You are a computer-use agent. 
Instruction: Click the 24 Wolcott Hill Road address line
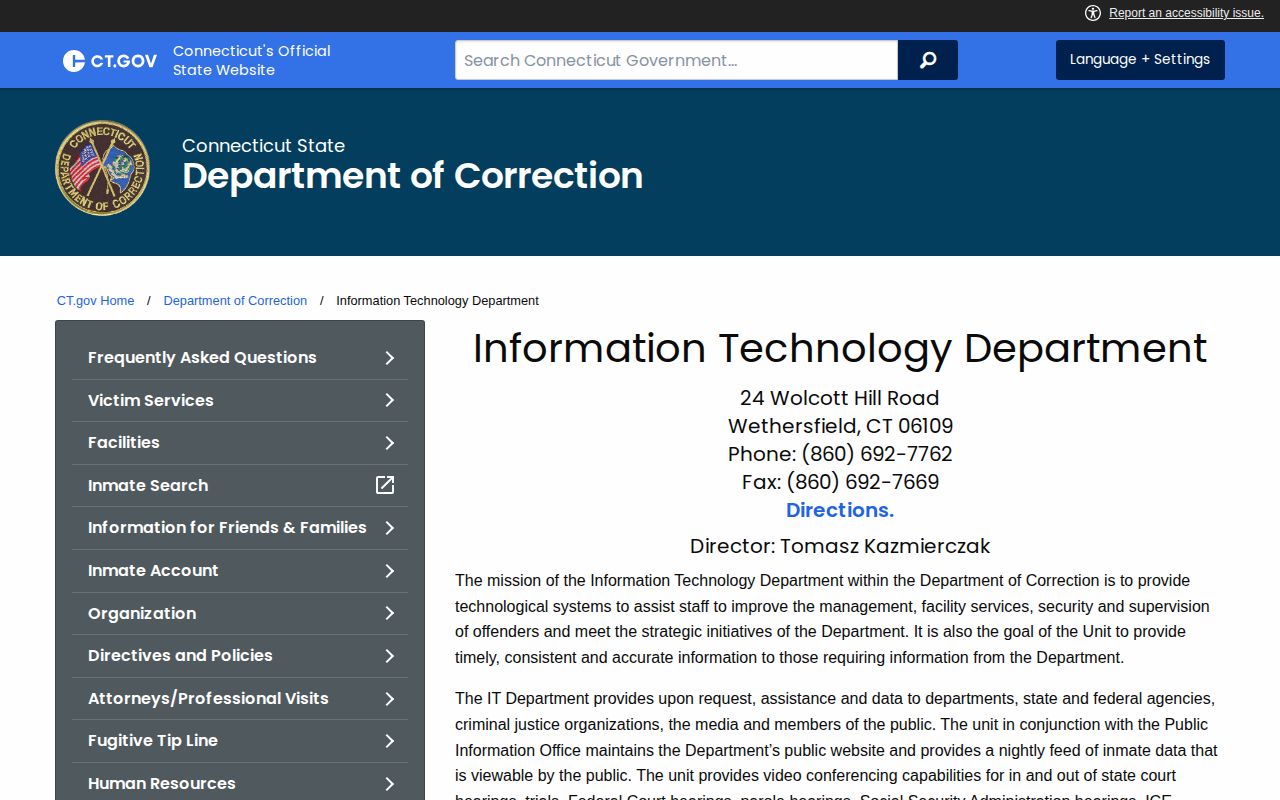840,398
